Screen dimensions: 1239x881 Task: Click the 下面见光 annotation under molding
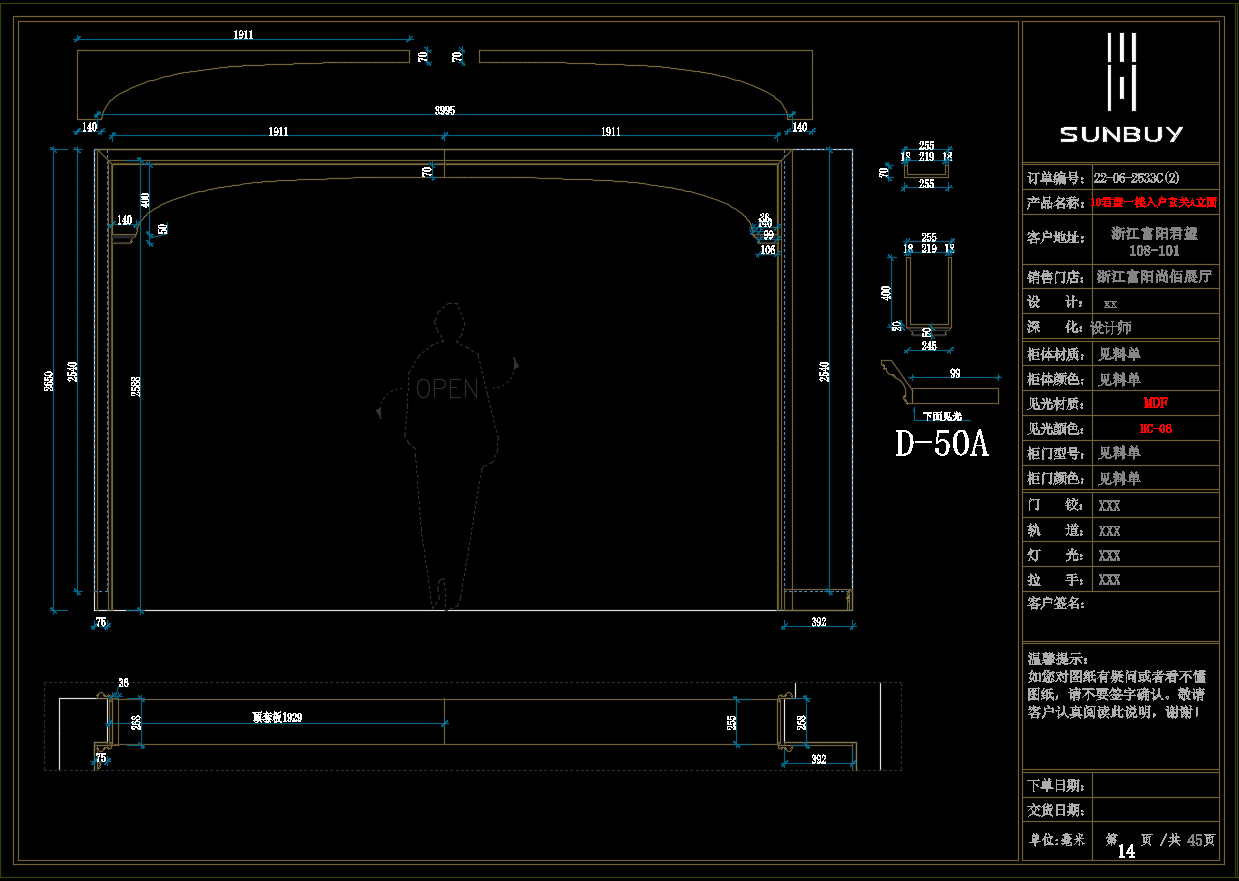[x=941, y=416]
